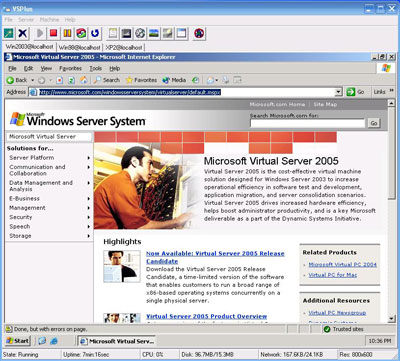Click the IE Refresh icon
400x361 pixels.
(71, 80)
